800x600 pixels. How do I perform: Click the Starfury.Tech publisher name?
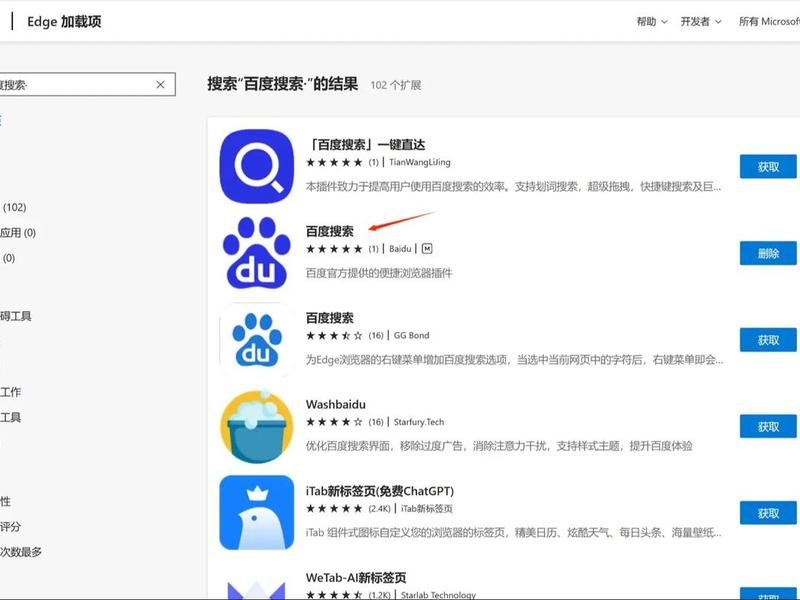pos(419,422)
